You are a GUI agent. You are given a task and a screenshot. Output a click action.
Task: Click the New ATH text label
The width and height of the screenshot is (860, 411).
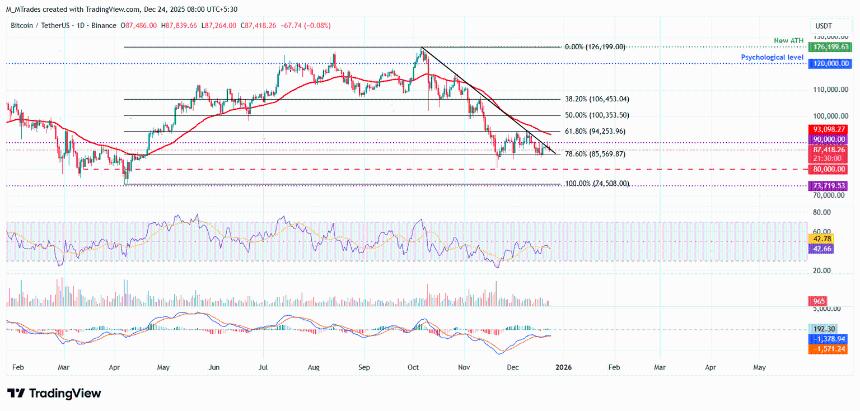coord(790,40)
